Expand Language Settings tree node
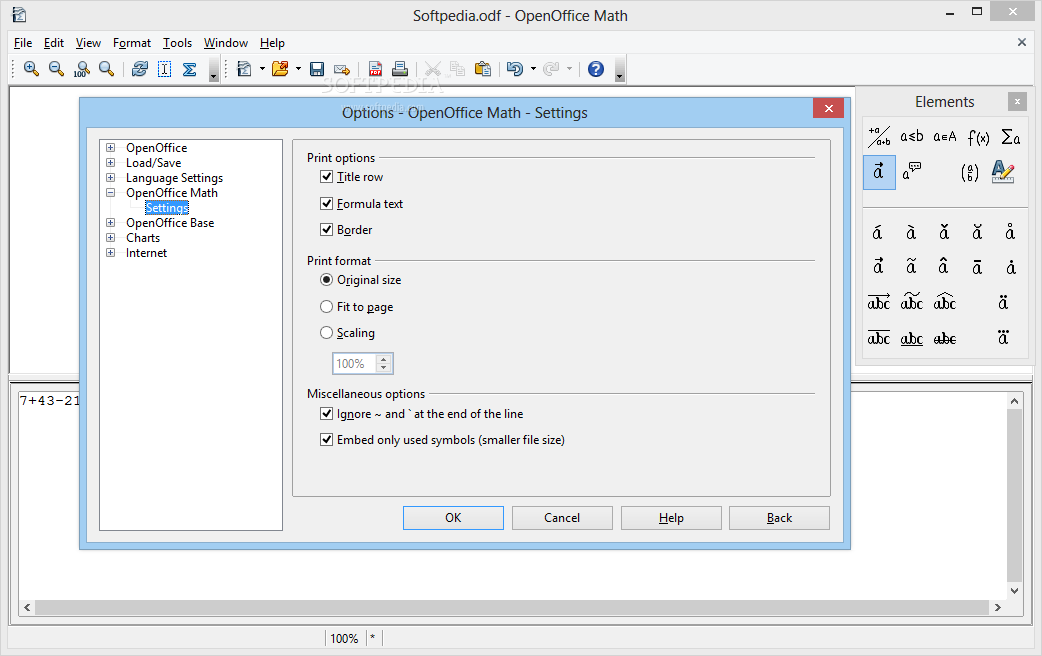This screenshot has height=656, width=1042. [x=111, y=177]
